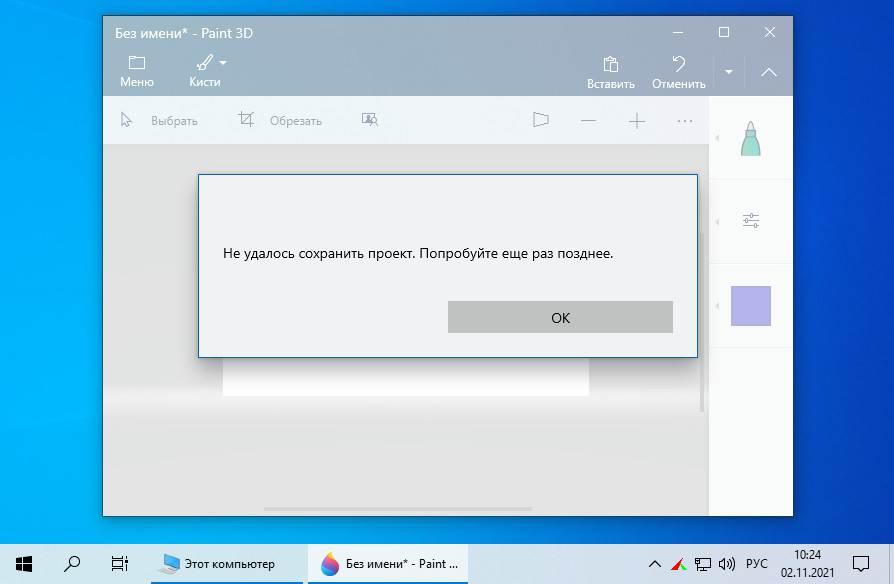Expand arrow beside the color swatch
This screenshot has width=894, height=584.
[717, 306]
